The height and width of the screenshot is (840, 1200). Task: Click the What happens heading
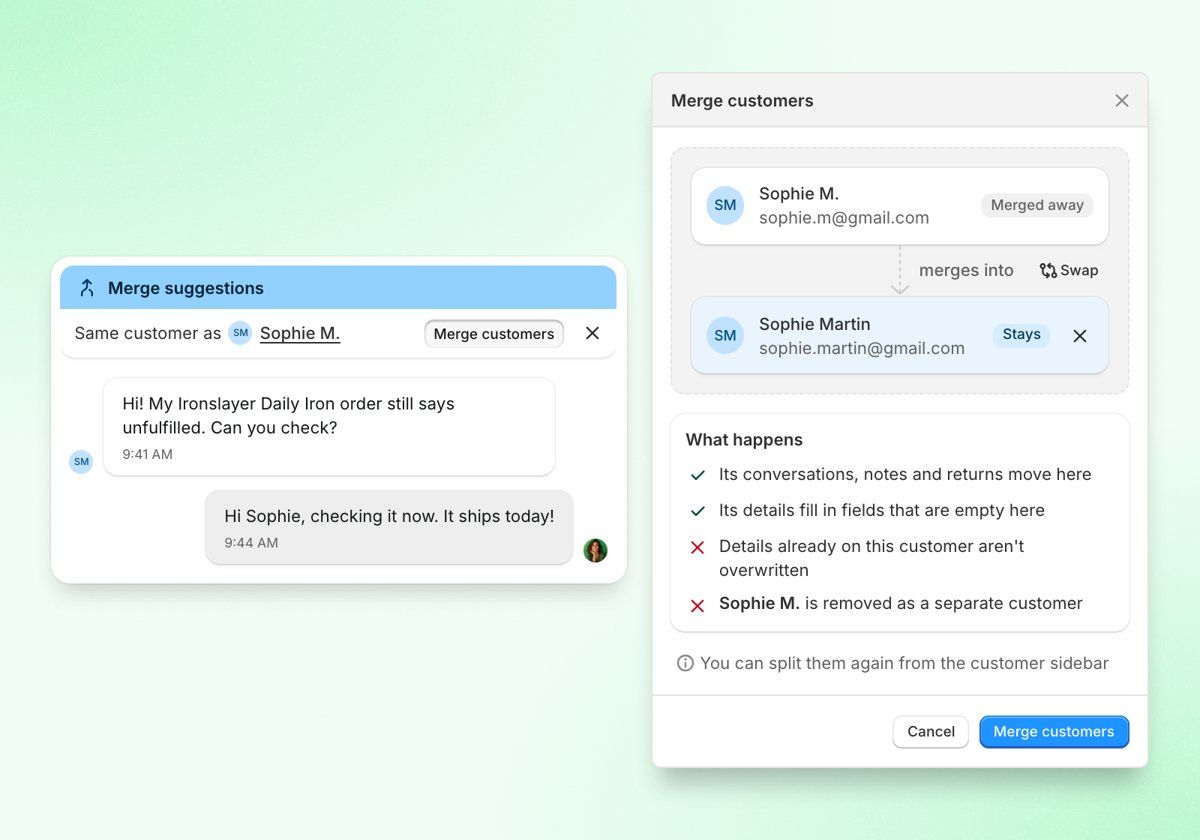[744, 440]
